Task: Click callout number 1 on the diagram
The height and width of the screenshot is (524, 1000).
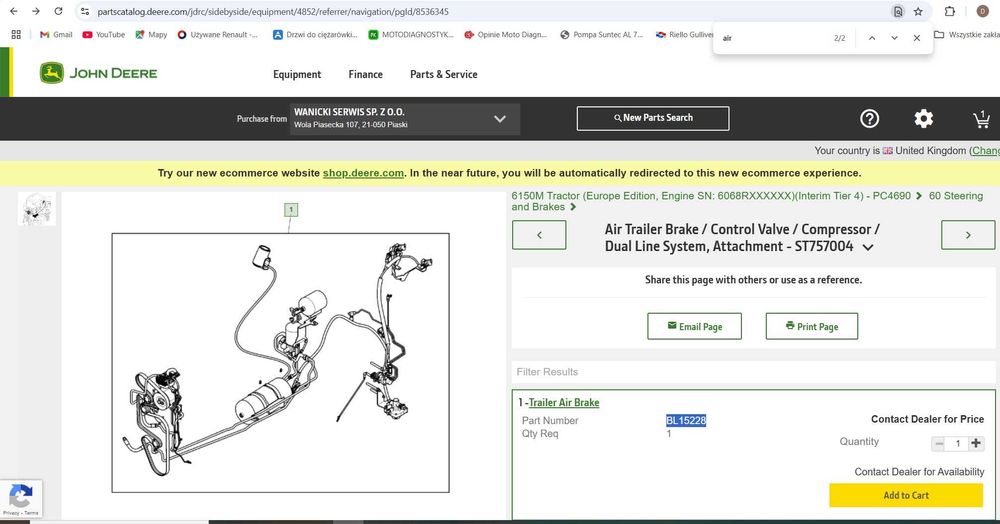Action: pyautogui.click(x=291, y=209)
